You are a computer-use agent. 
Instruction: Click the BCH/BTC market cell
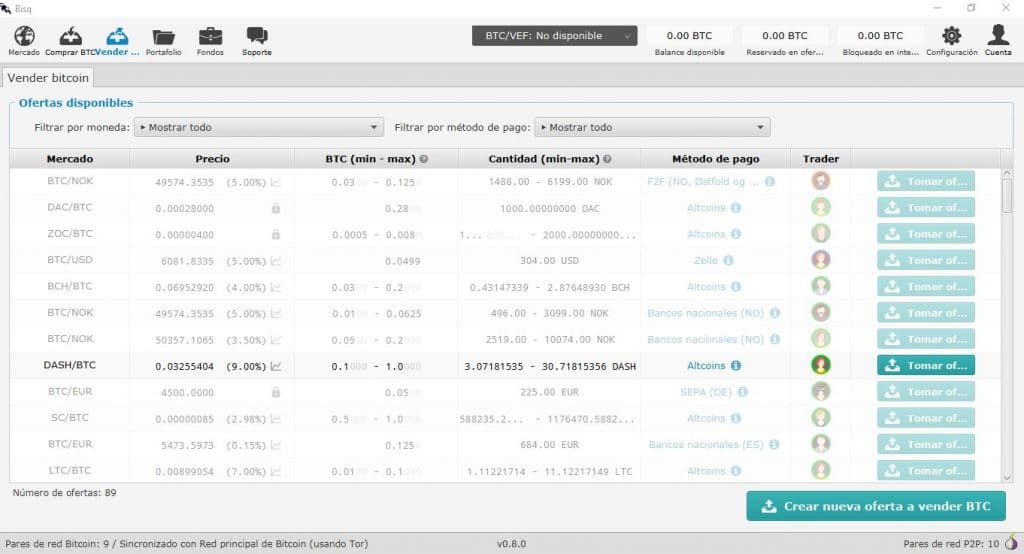point(70,286)
